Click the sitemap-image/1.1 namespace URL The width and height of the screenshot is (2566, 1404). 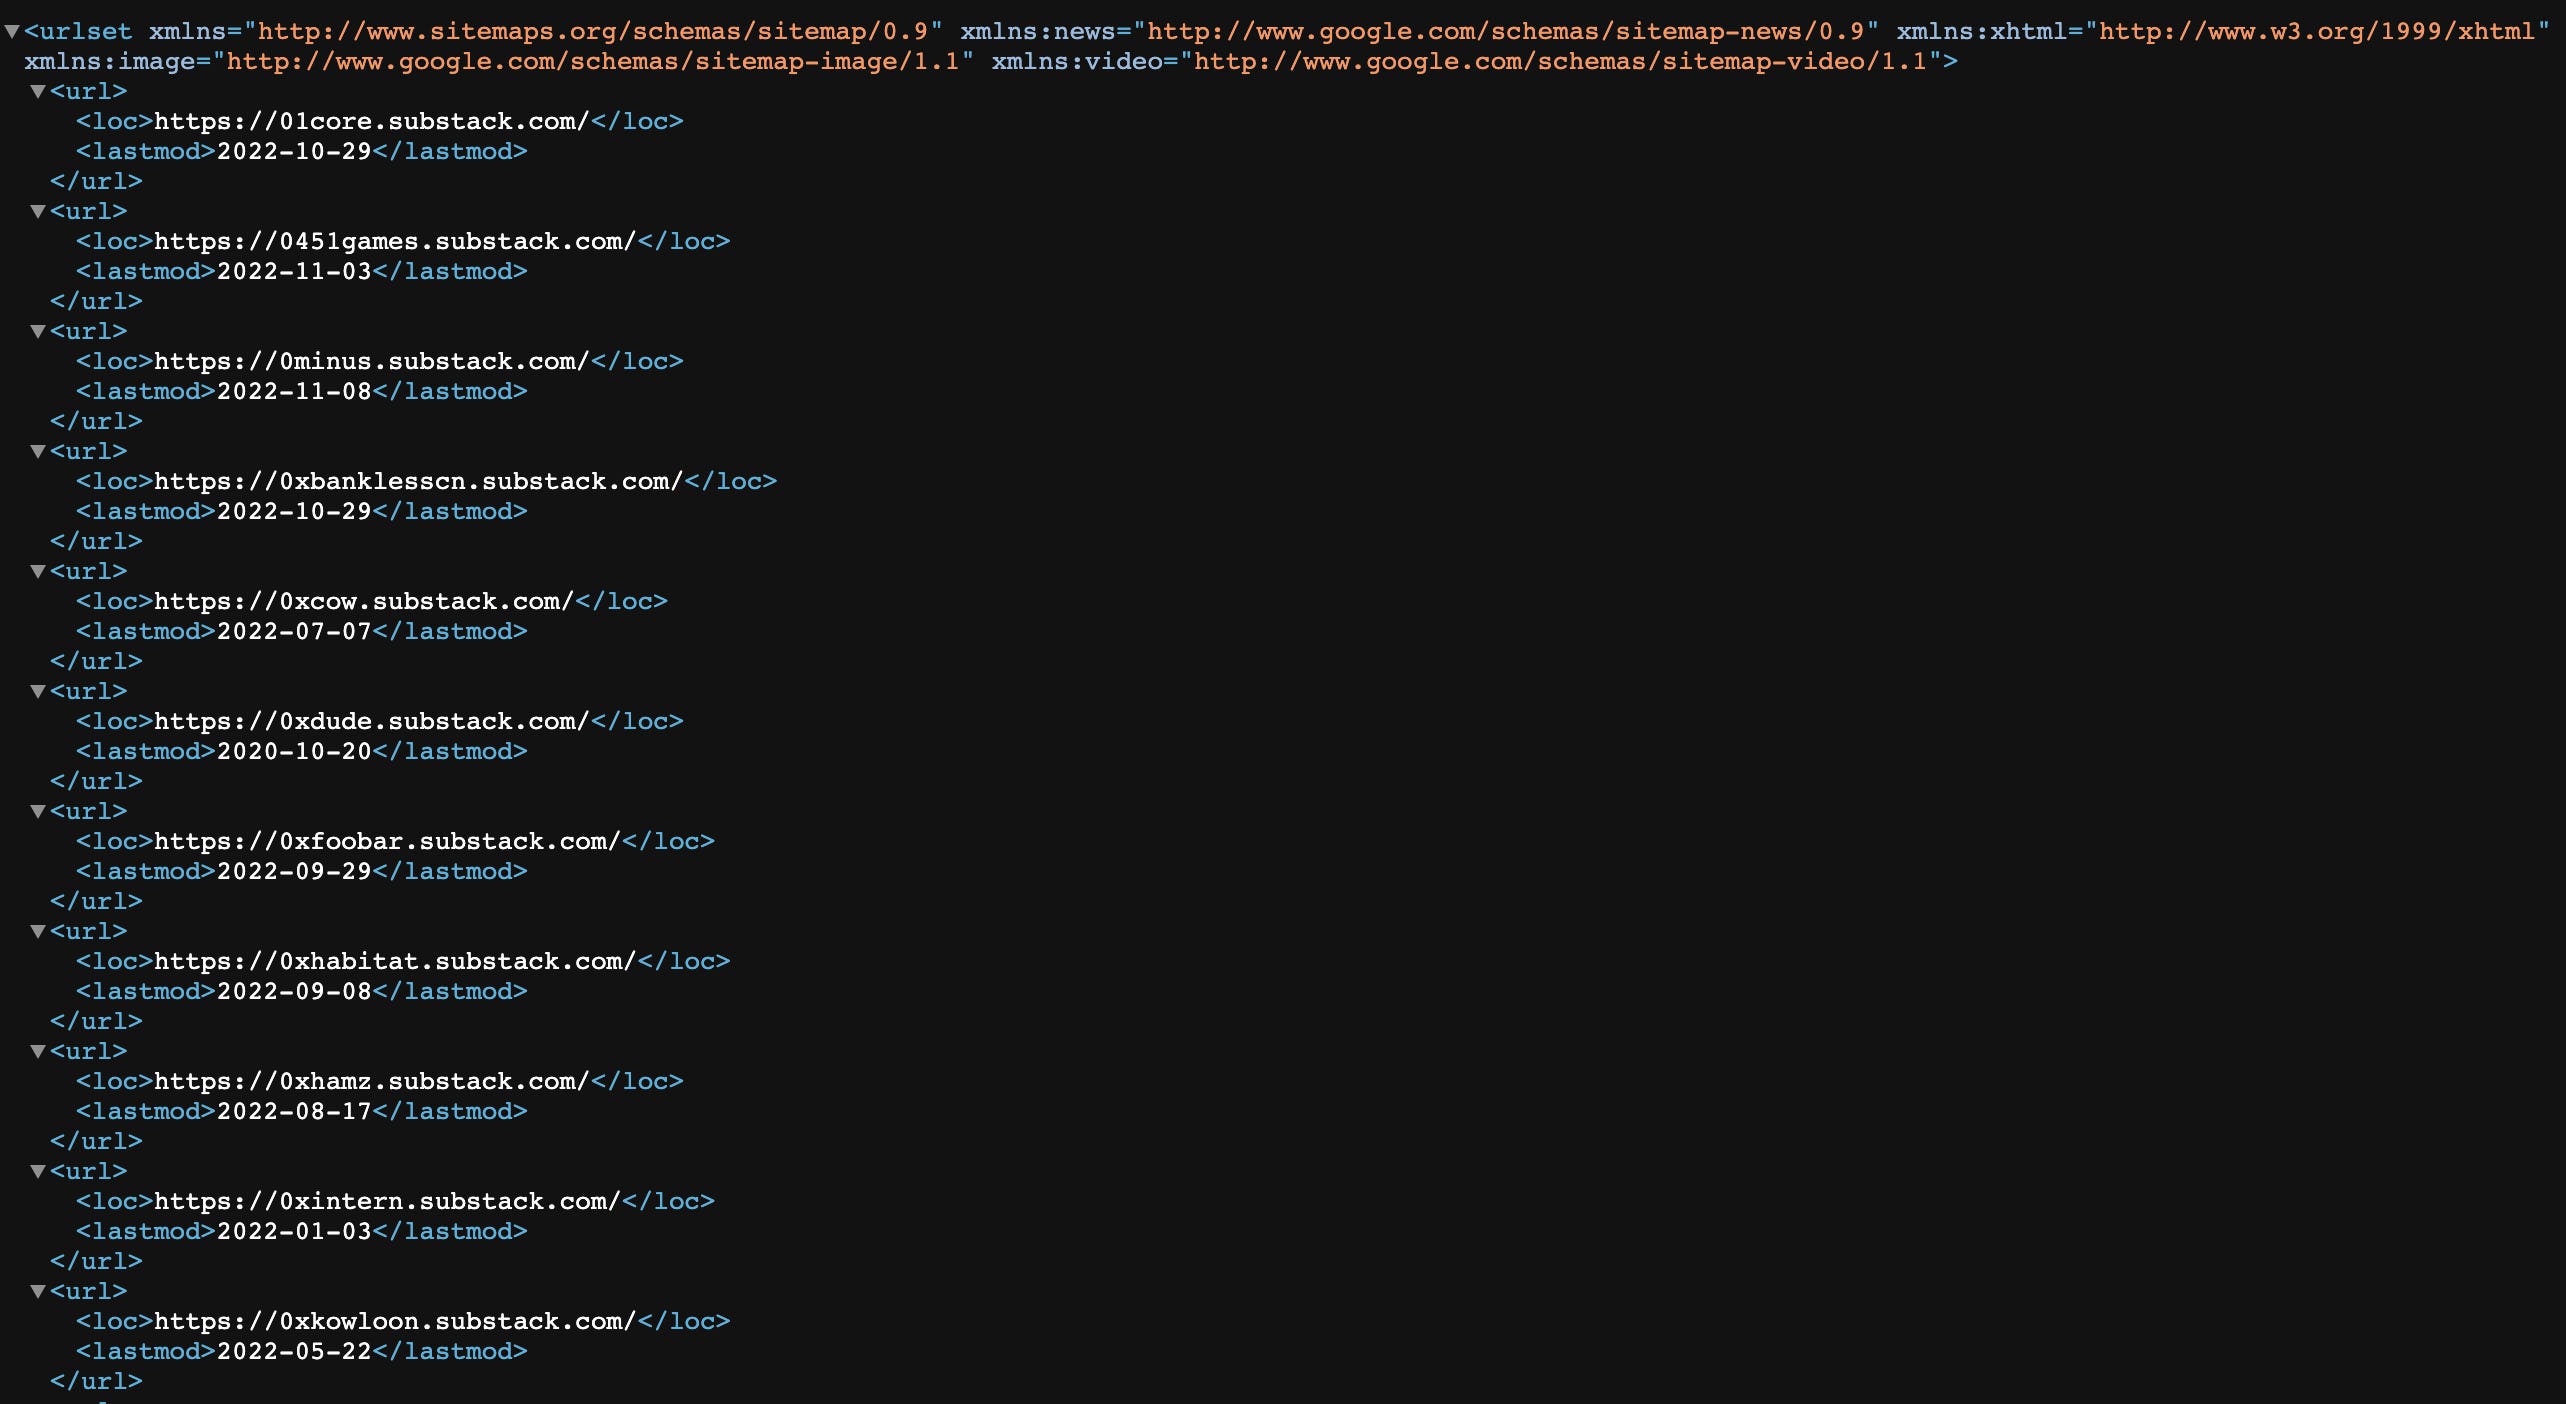[x=593, y=62]
